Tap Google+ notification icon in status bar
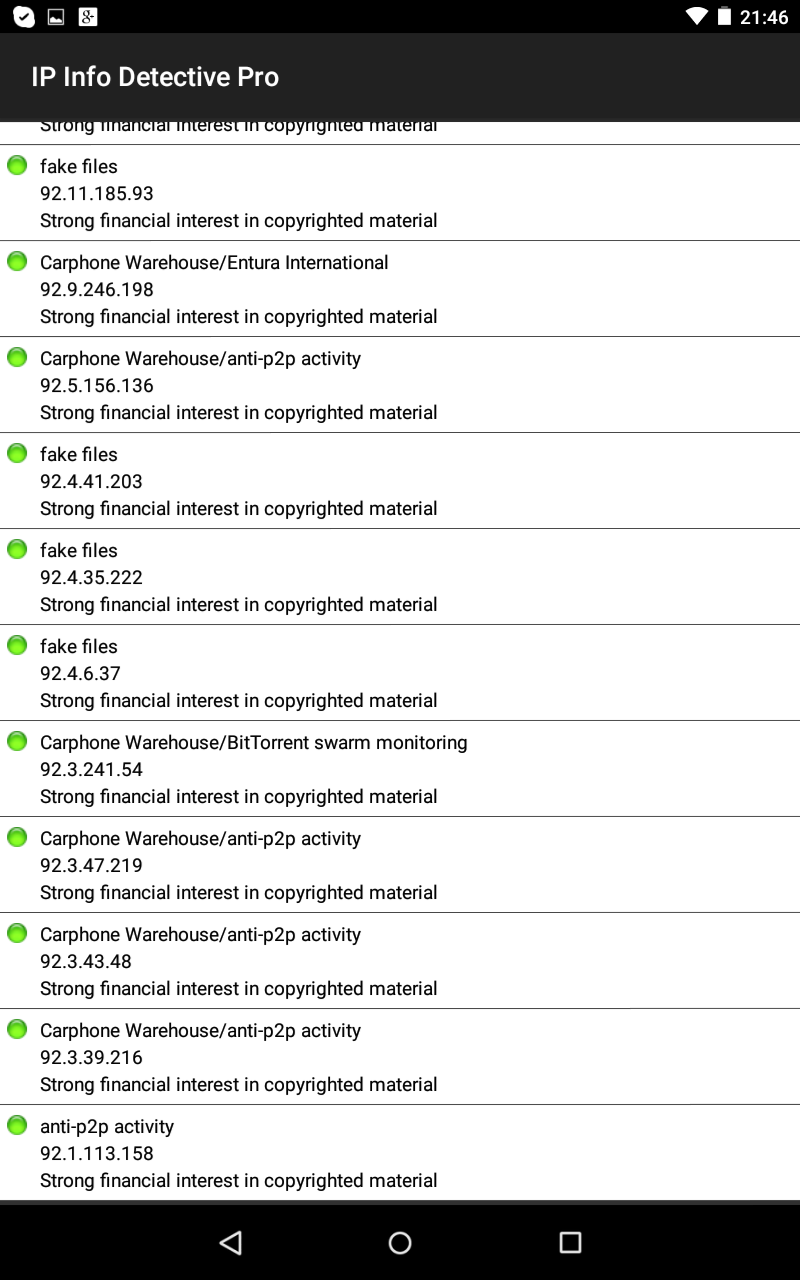The height and width of the screenshot is (1280, 800). (87, 16)
